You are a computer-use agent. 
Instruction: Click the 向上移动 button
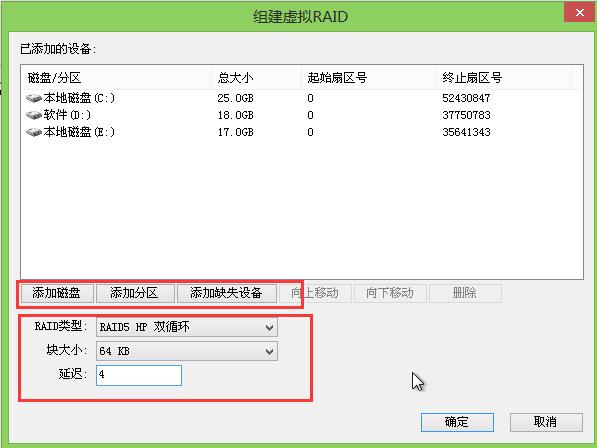point(315,293)
